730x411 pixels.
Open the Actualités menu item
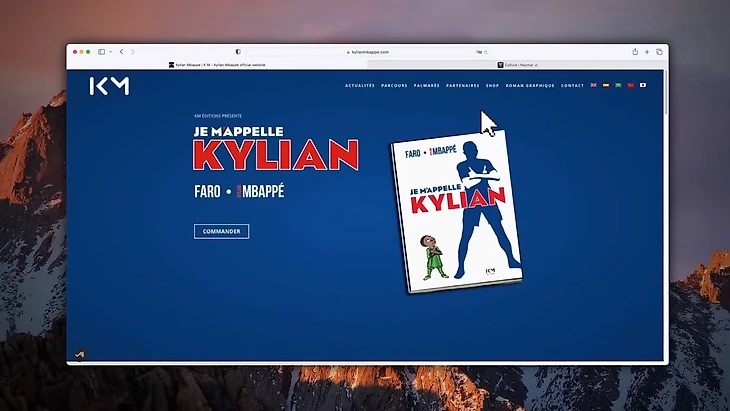point(359,86)
